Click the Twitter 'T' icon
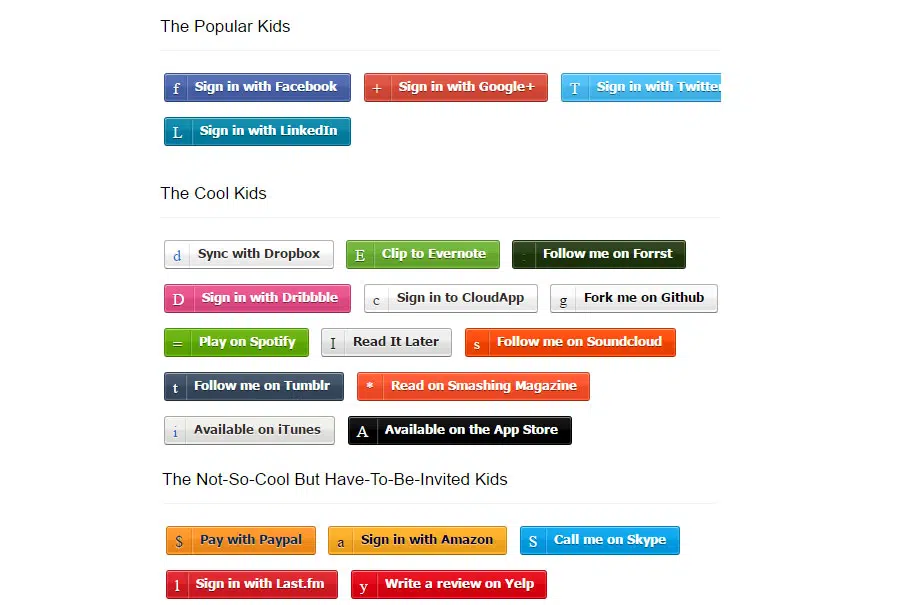This screenshot has width=900, height=605. 575,88
